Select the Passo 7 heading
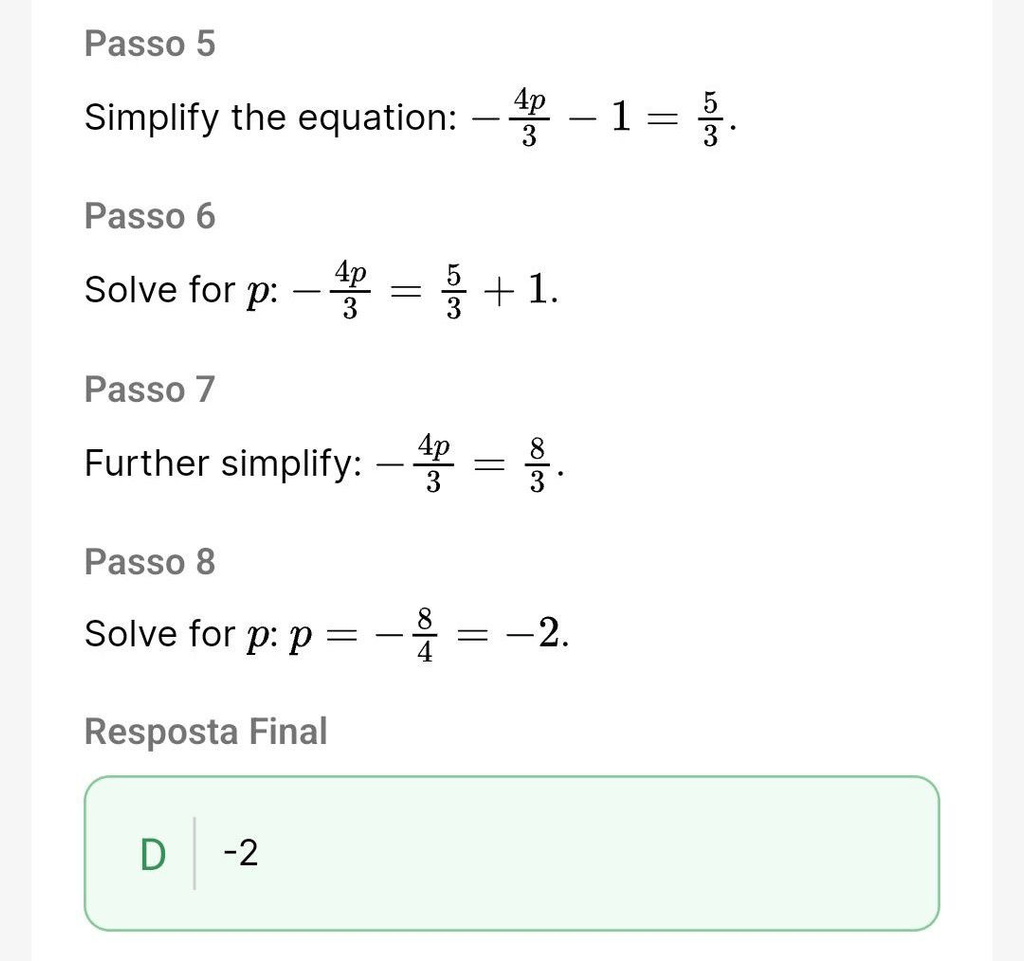1024x961 pixels. 150,389
